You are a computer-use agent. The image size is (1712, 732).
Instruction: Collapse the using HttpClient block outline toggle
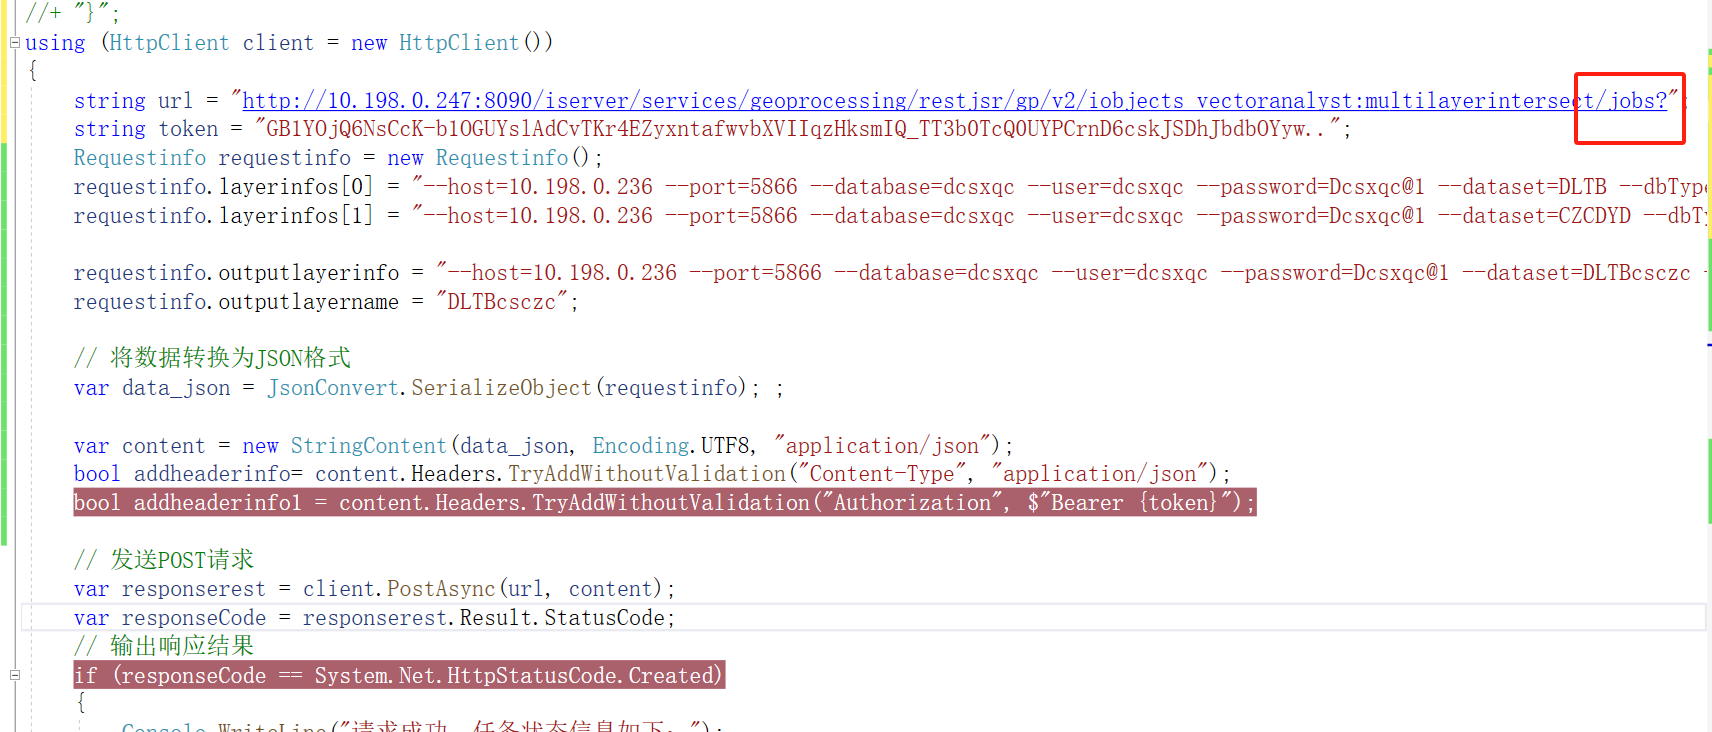(x=15, y=43)
